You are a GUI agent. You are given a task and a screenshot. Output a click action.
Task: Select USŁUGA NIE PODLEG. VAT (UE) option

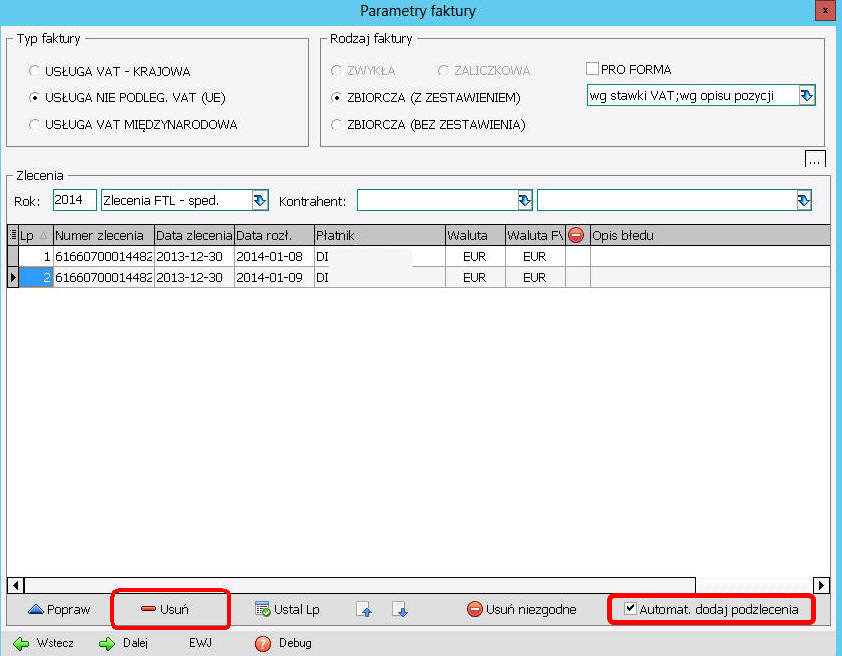[x=34, y=97]
